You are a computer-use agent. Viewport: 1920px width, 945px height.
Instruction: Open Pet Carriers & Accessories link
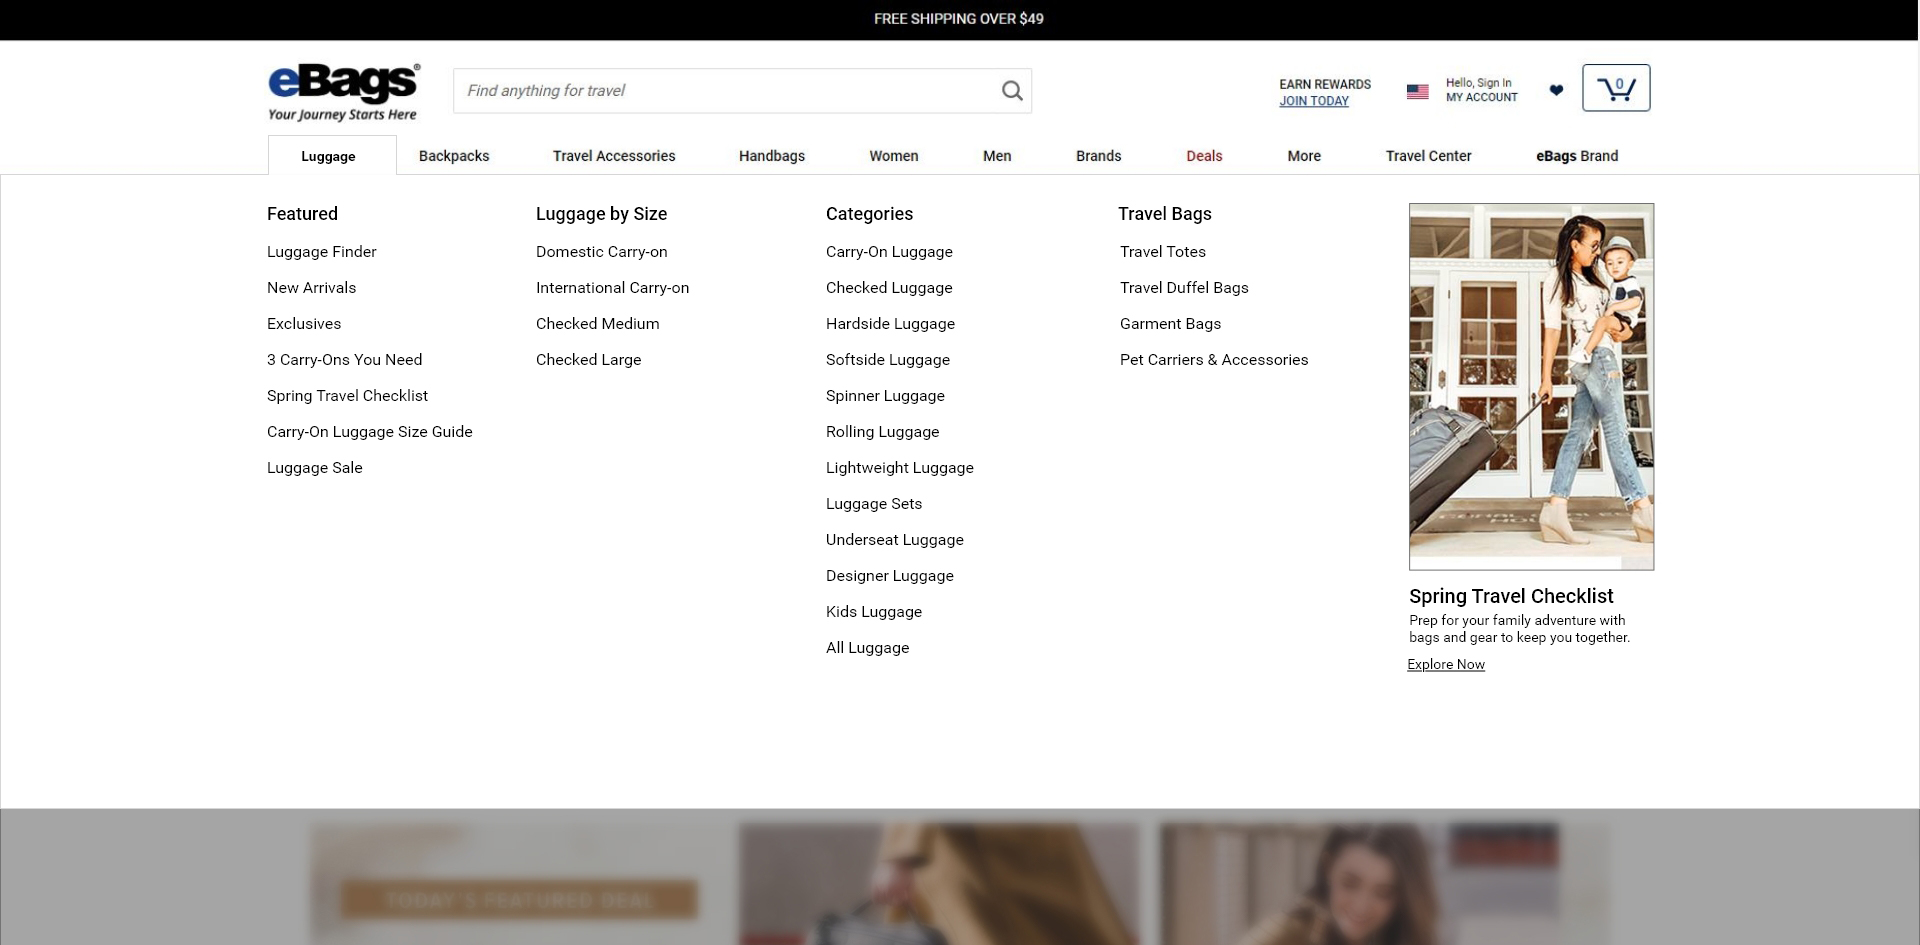click(1214, 360)
